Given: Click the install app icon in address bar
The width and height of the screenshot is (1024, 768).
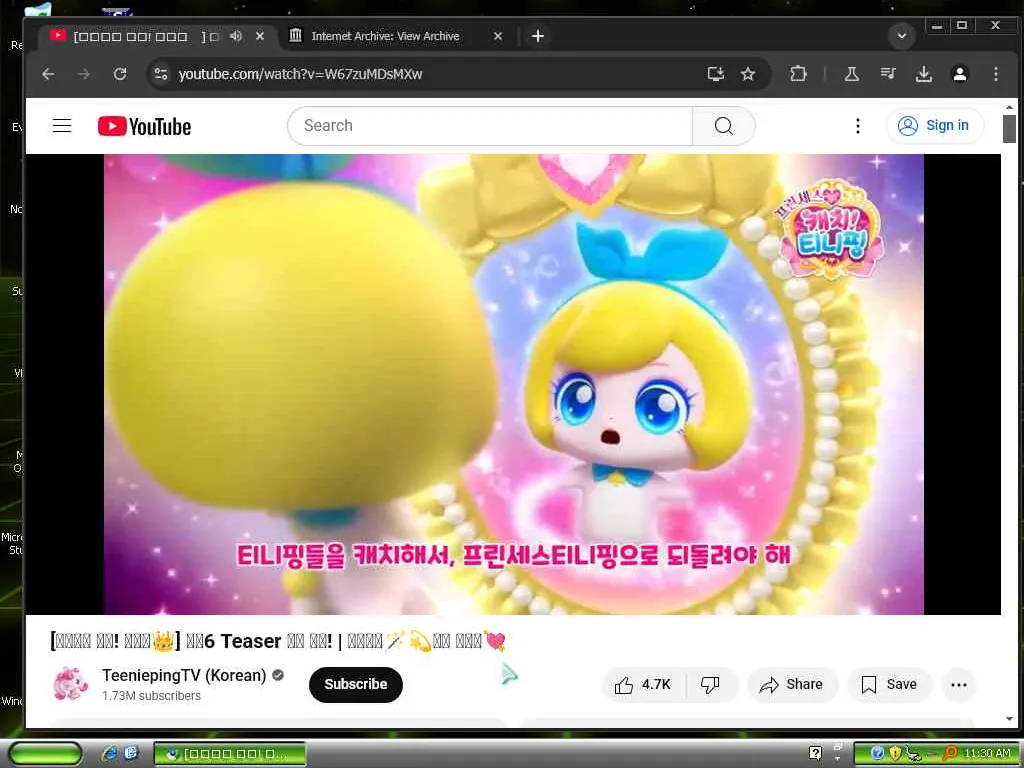Looking at the screenshot, I should (x=716, y=74).
